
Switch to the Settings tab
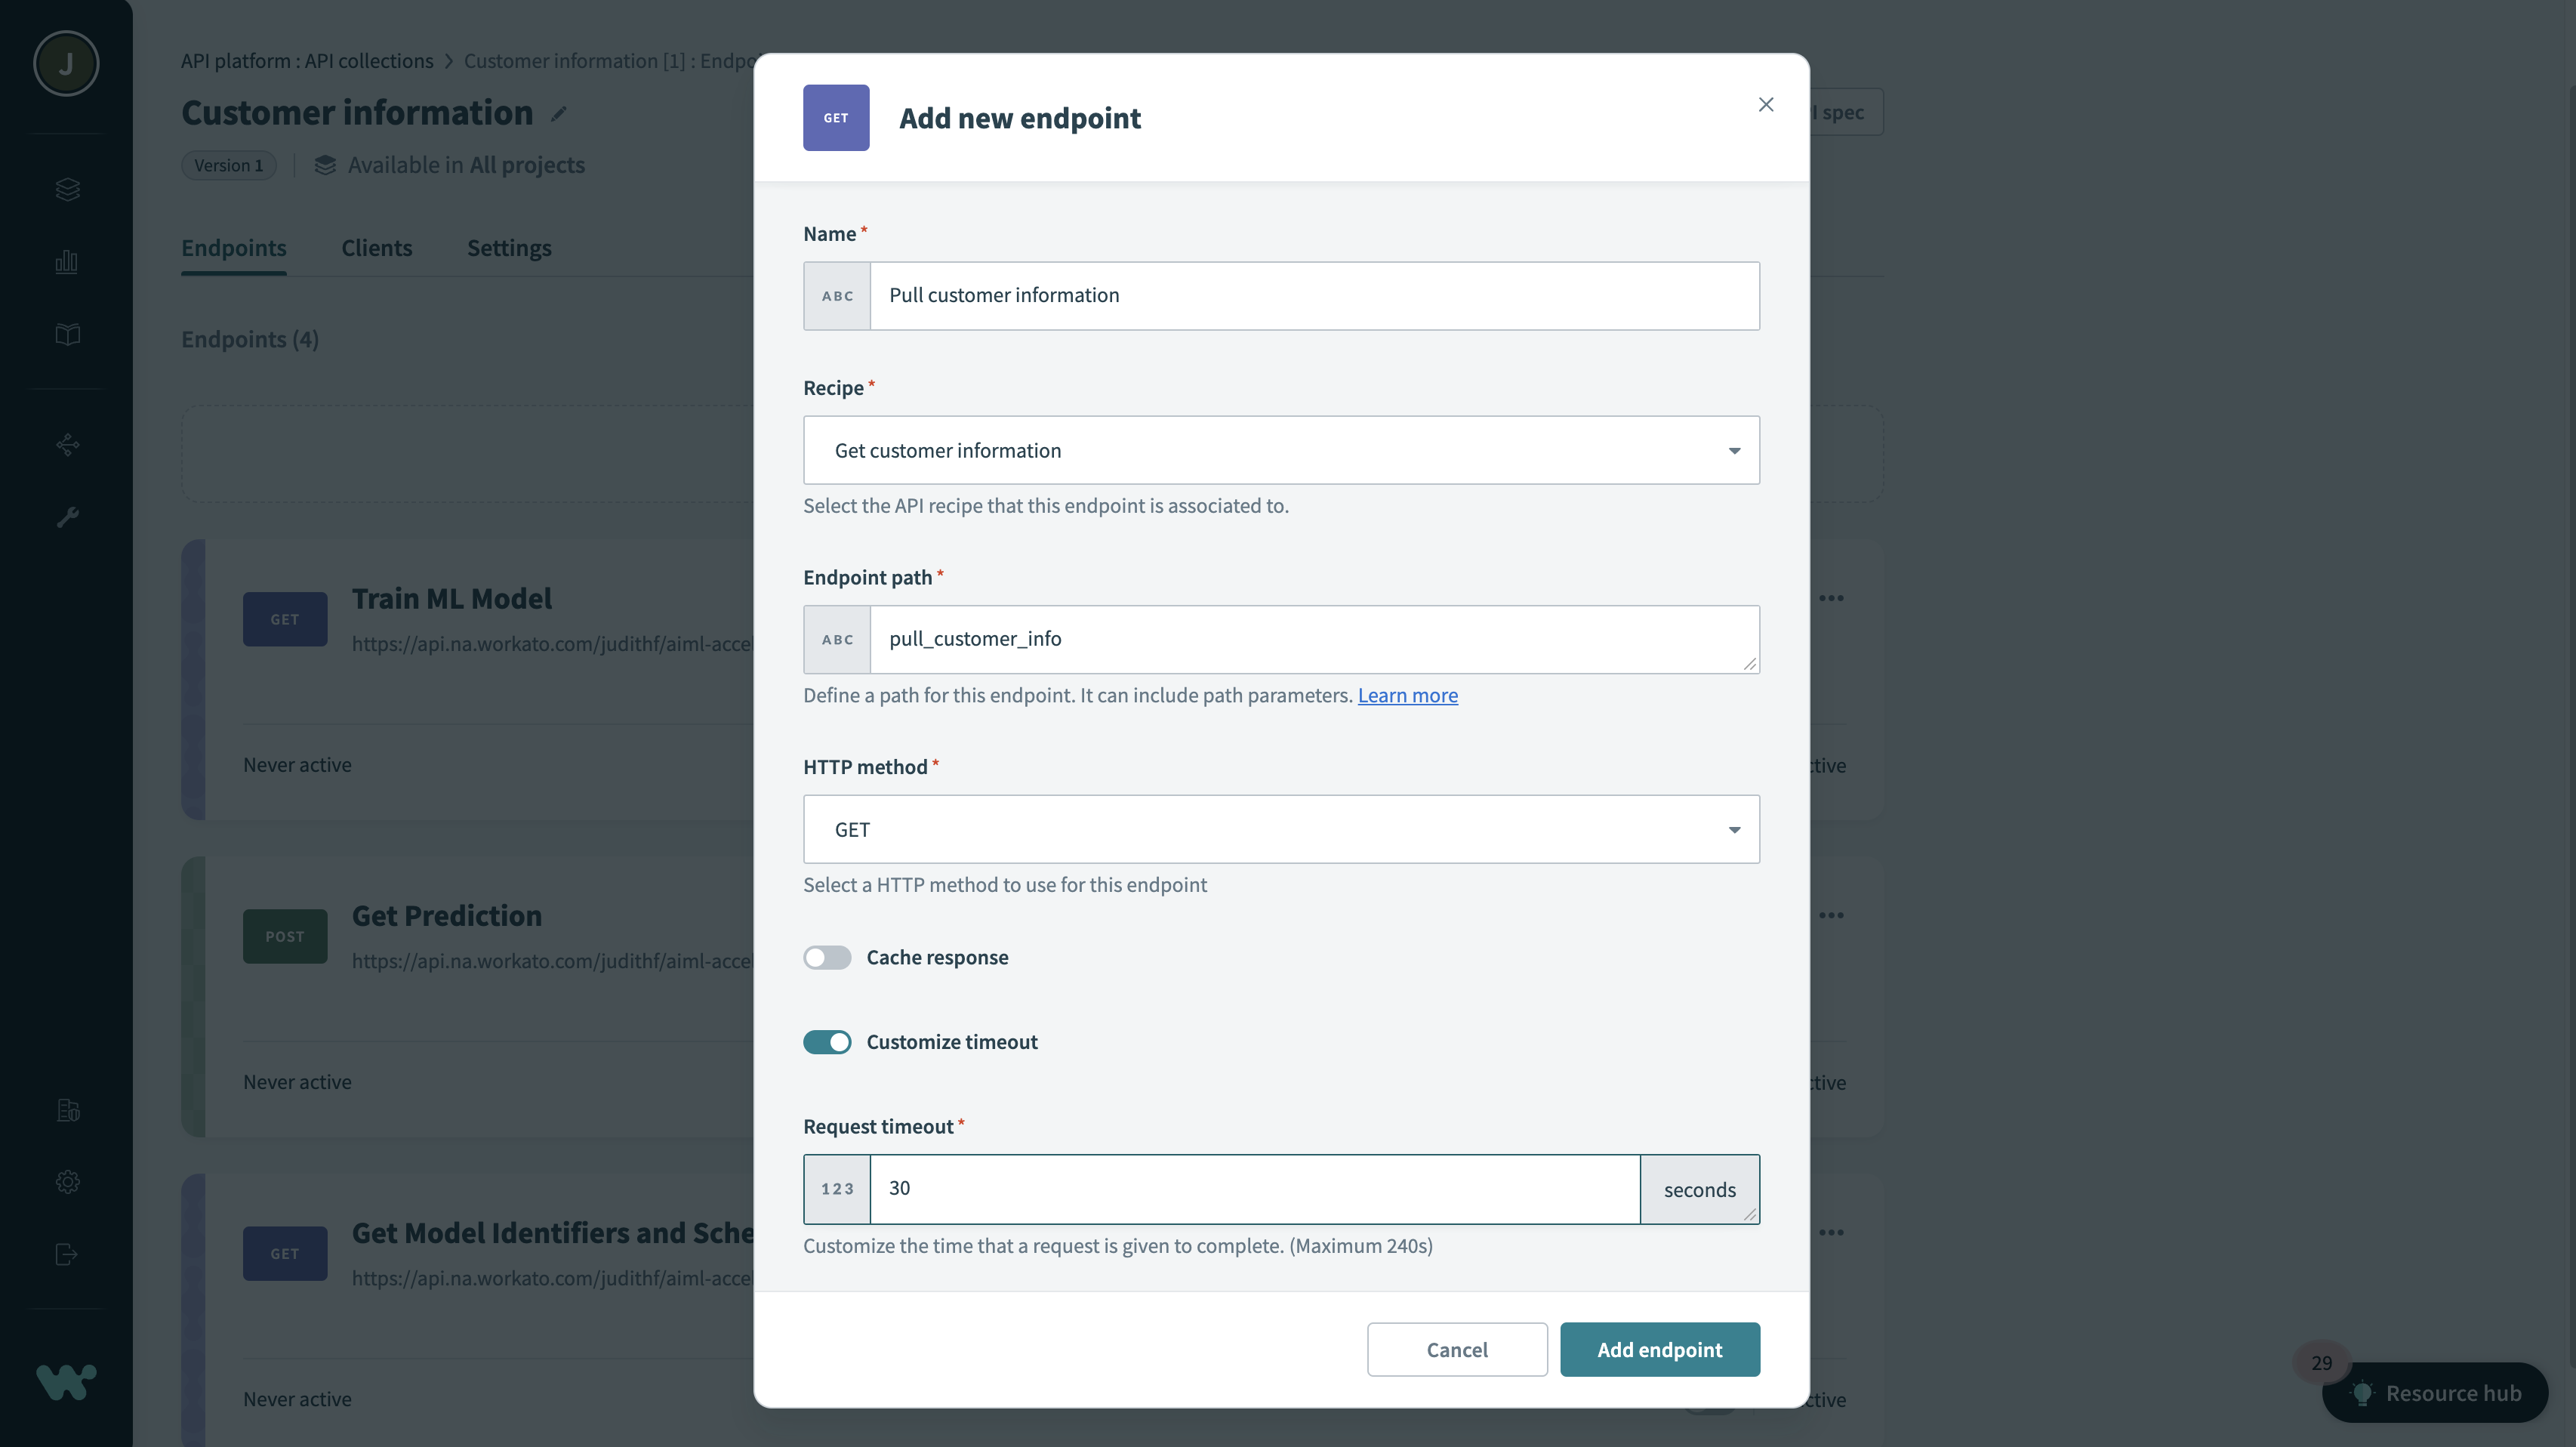click(509, 248)
